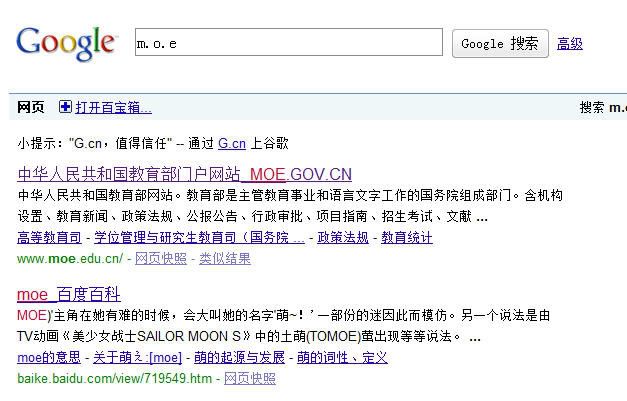Open the 萌的词性、定义 sitelink

pos(342,357)
